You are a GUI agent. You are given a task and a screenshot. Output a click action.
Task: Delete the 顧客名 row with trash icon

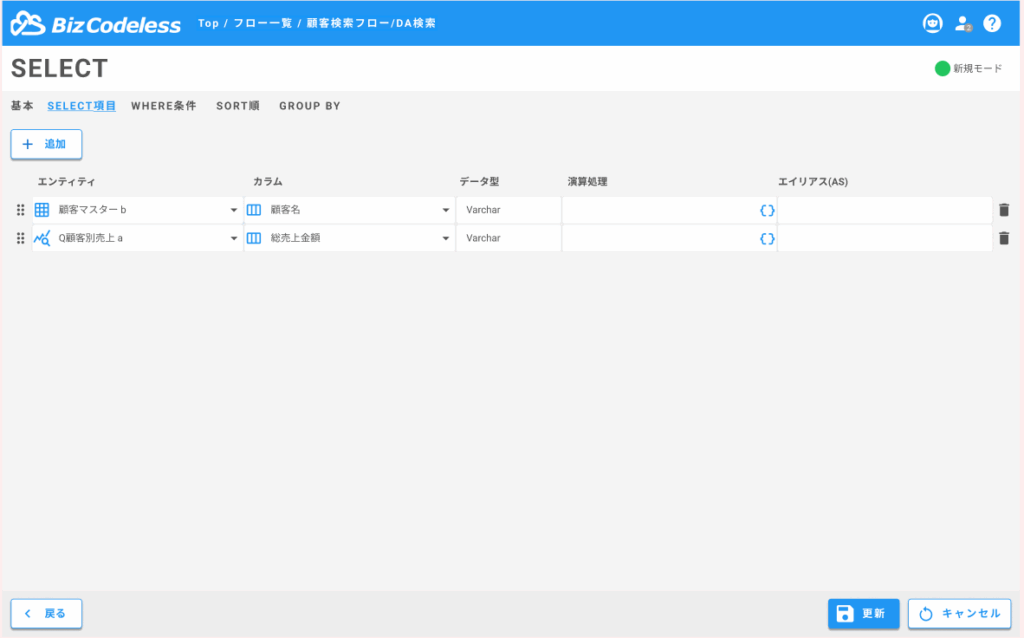point(1004,210)
